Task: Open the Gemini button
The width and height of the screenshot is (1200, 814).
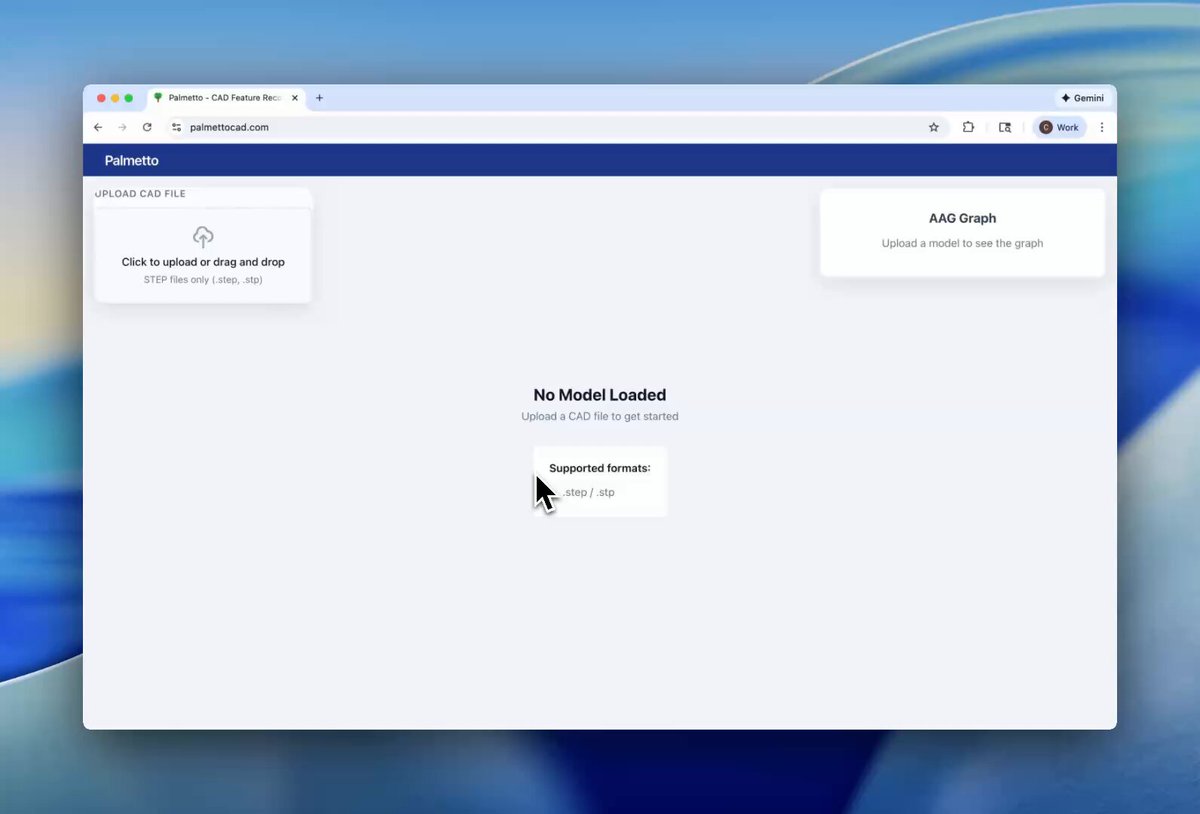Action: pos(1083,98)
